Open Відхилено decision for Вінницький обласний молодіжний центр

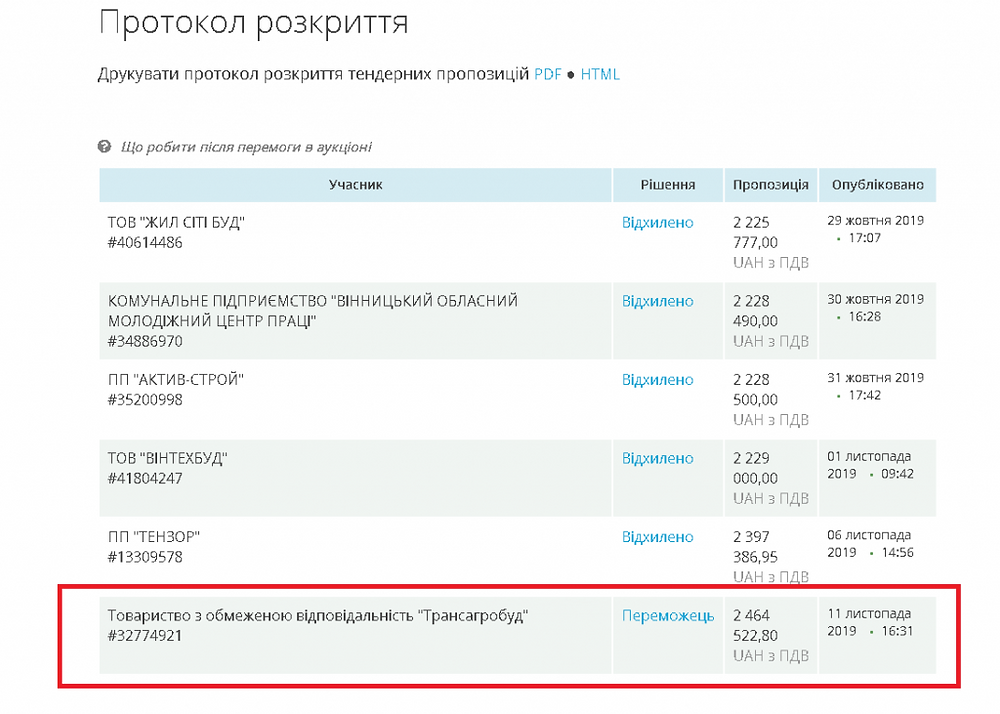(658, 301)
